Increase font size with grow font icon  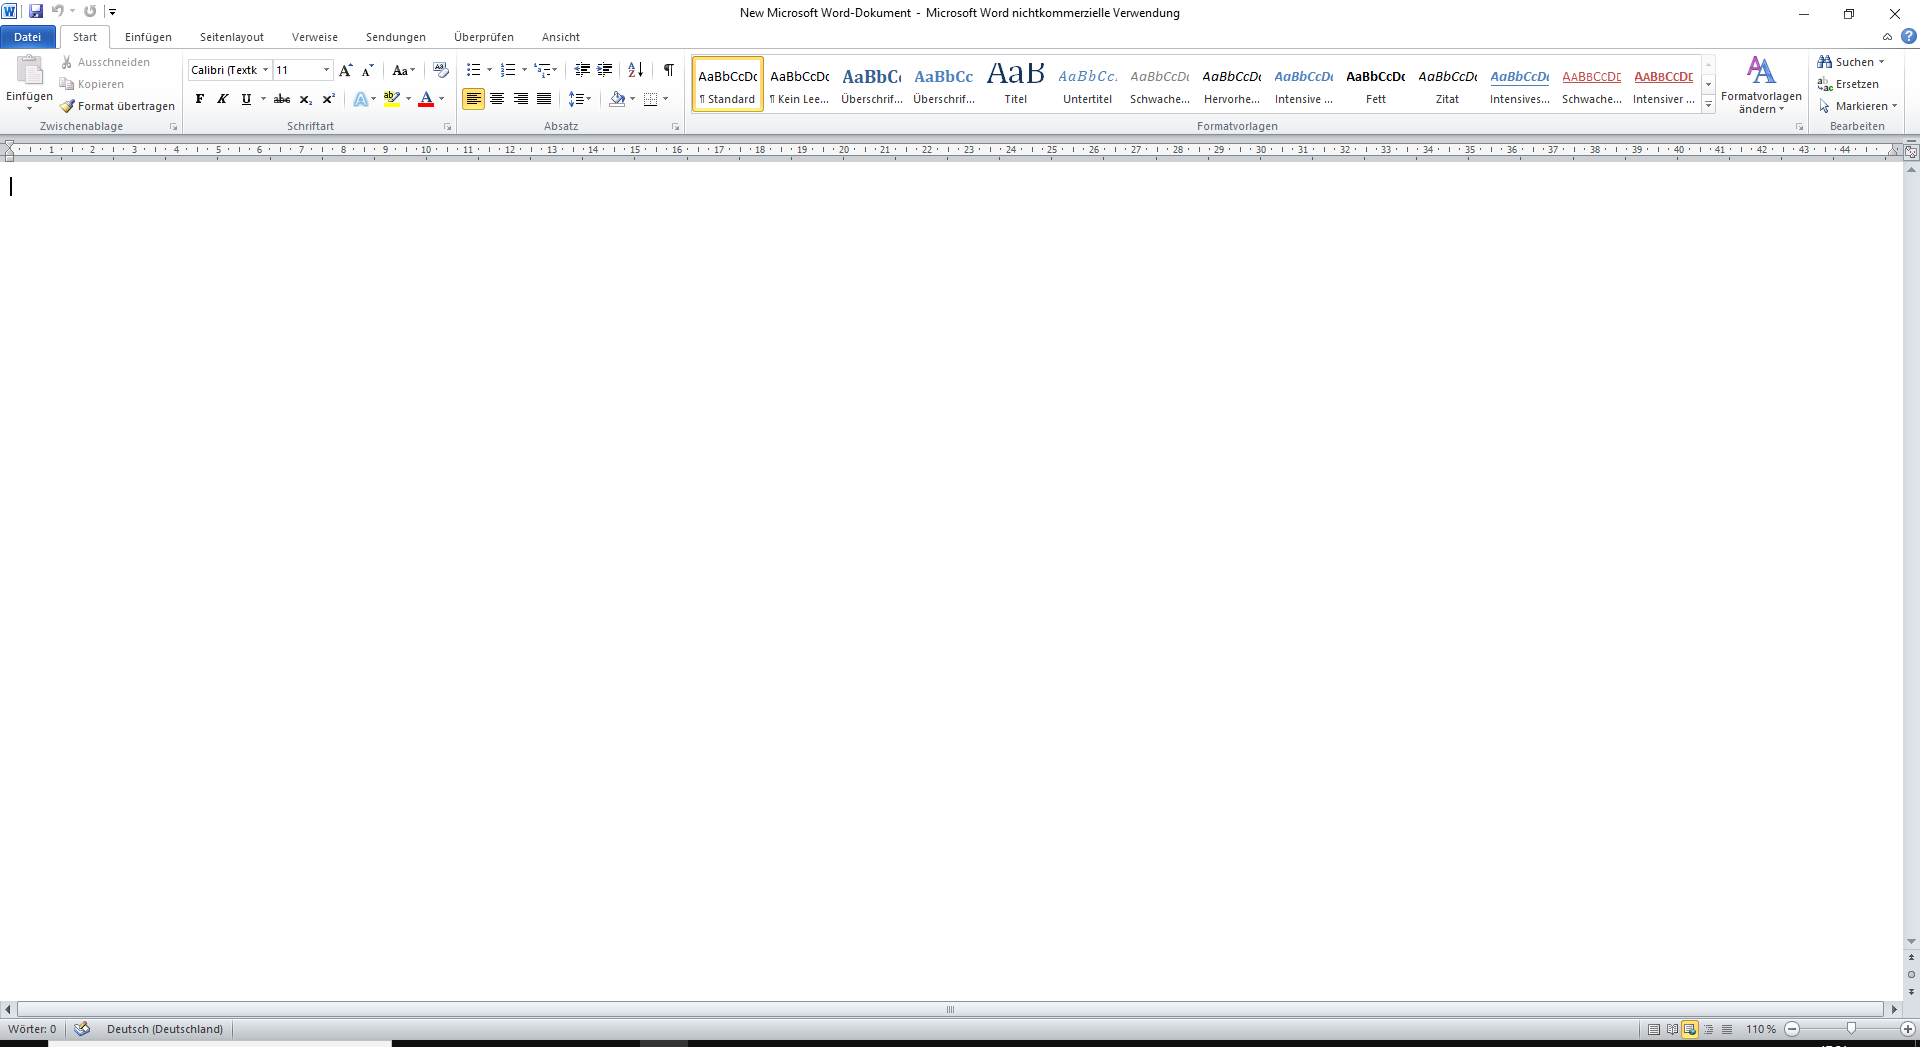point(345,70)
